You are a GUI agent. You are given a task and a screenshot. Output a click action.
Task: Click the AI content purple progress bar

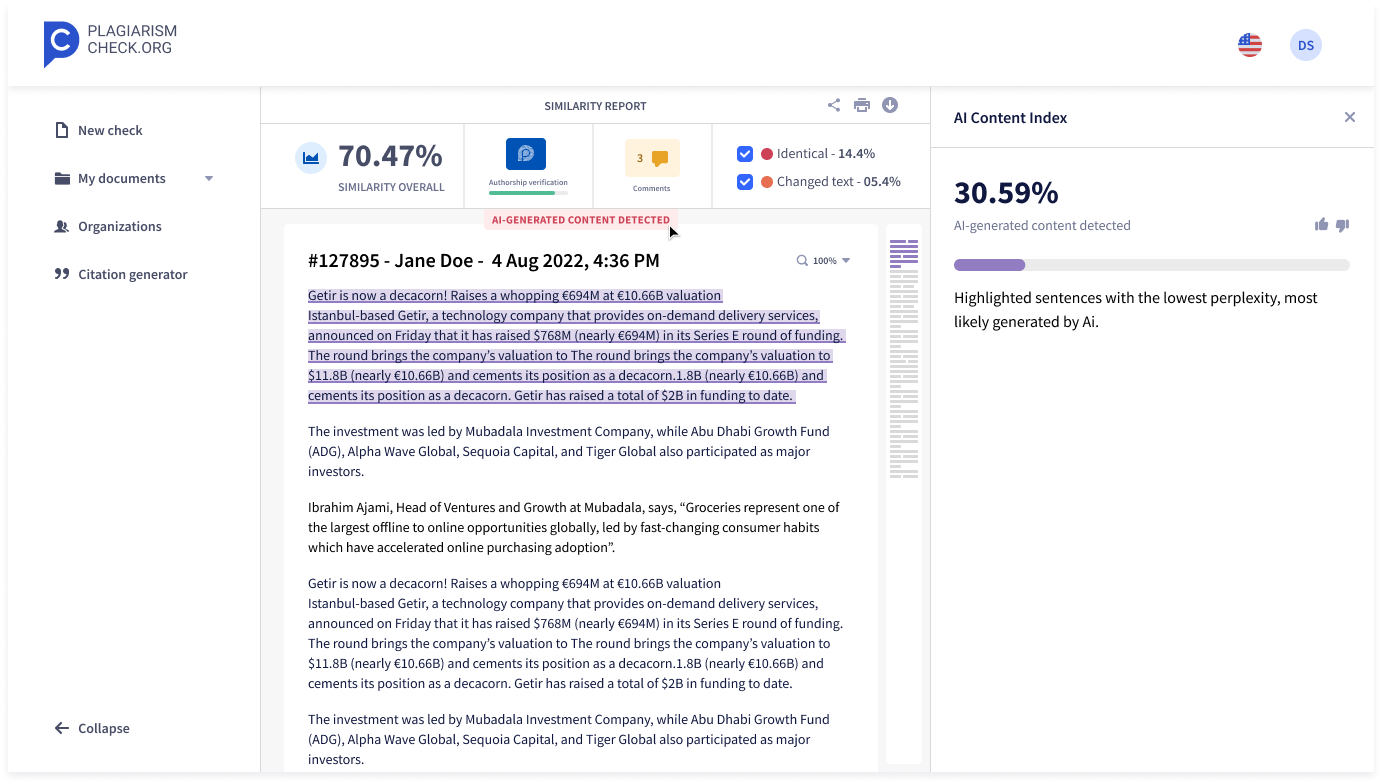[1152, 265]
